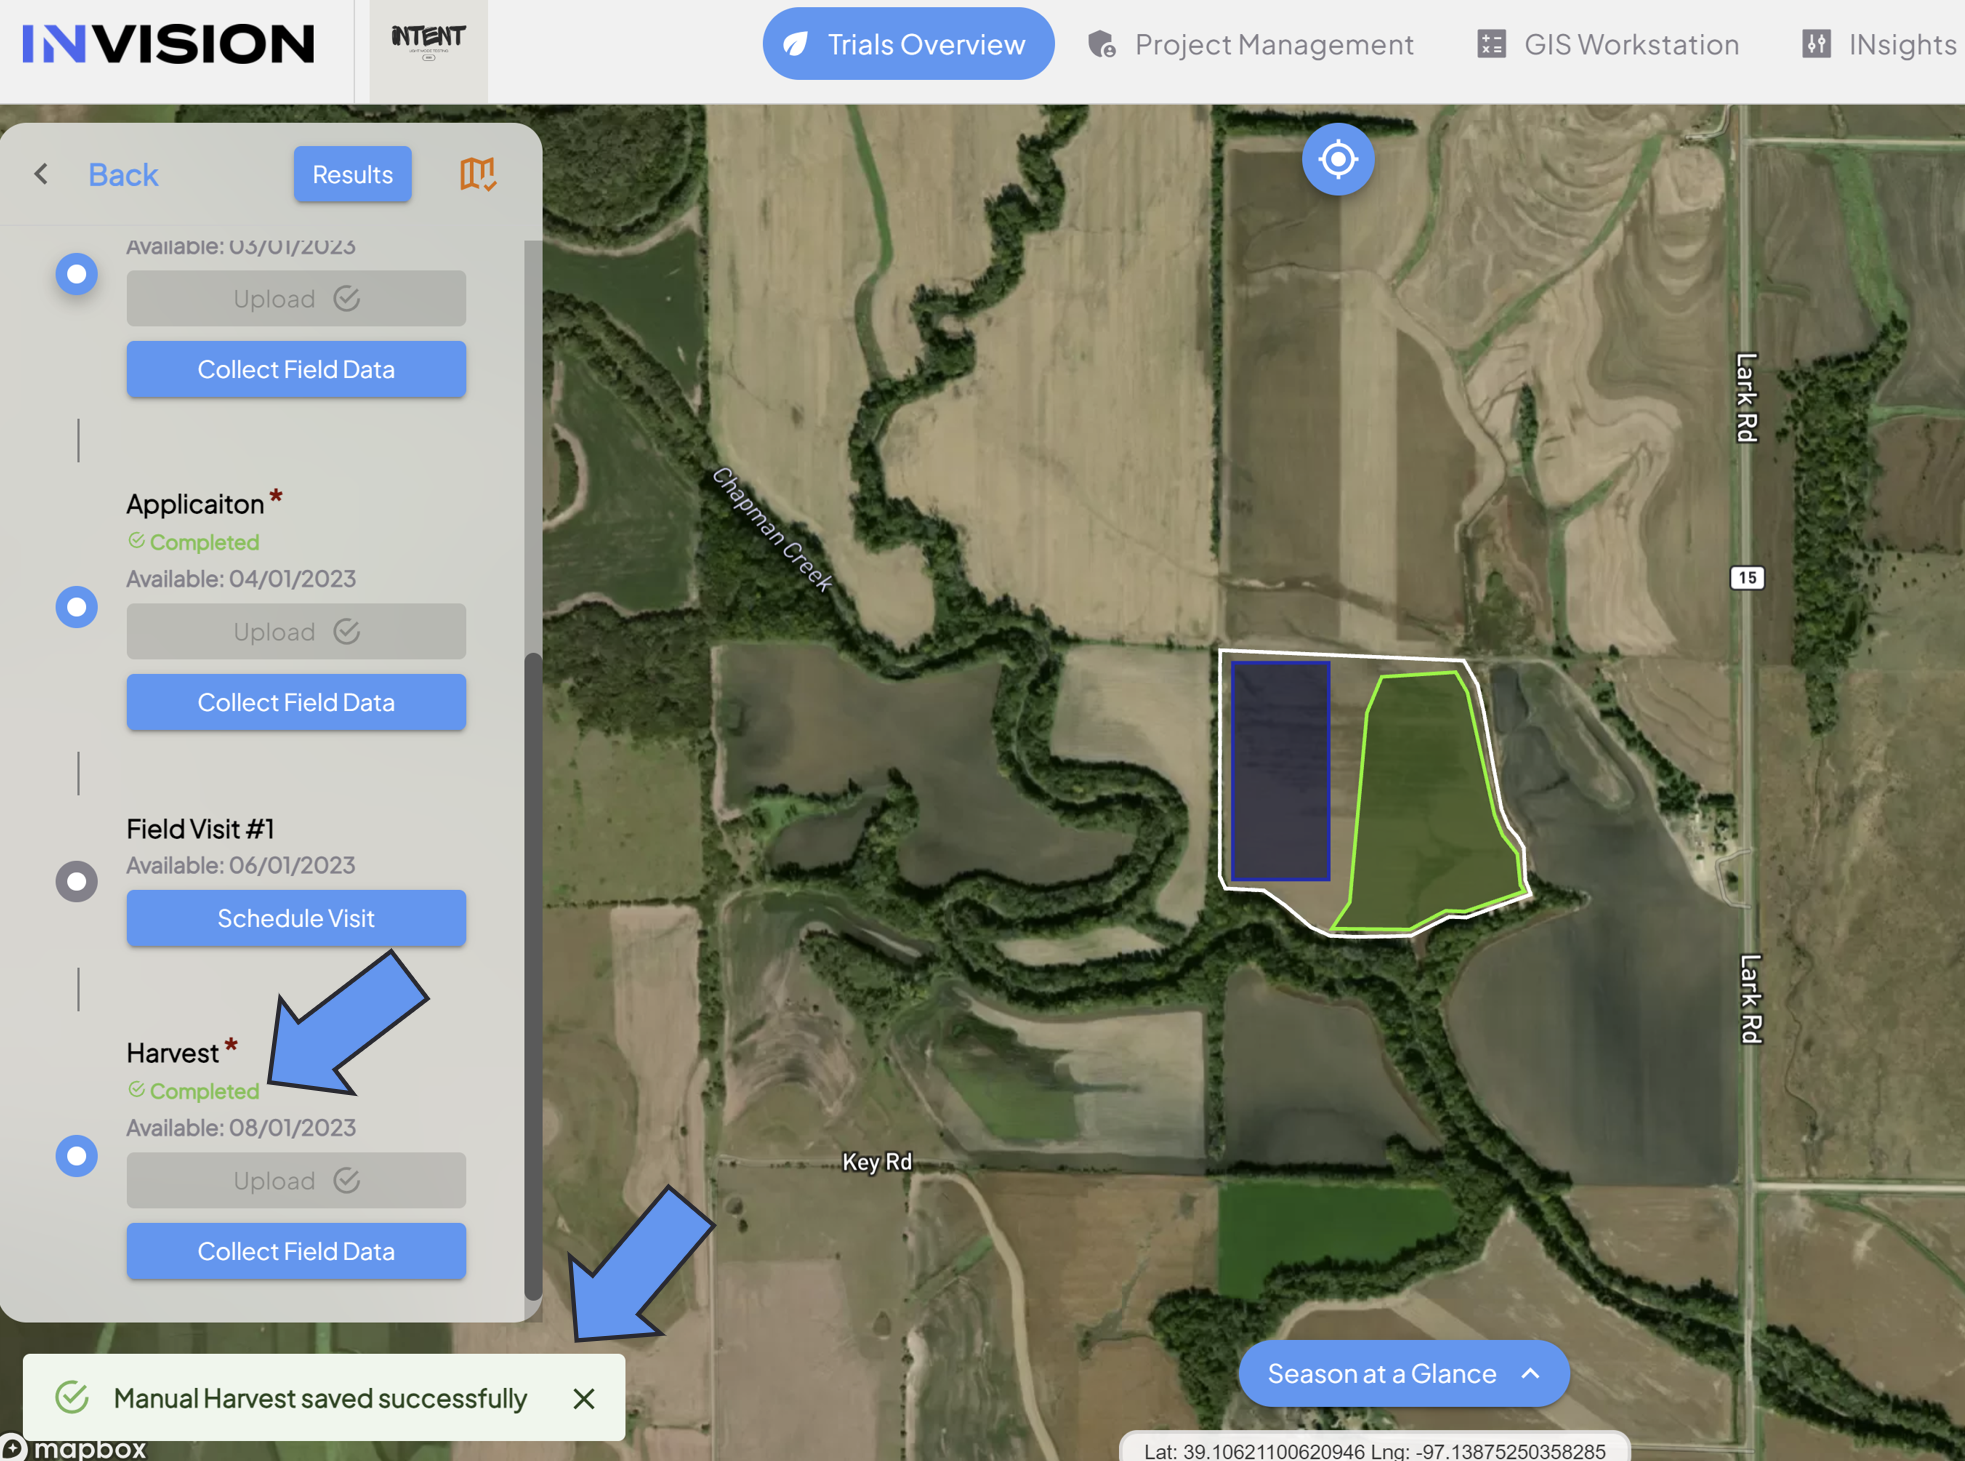1965x1461 pixels.
Task: Click the INTENT logo thumbnail
Action: pyautogui.click(x=428, y=44)
